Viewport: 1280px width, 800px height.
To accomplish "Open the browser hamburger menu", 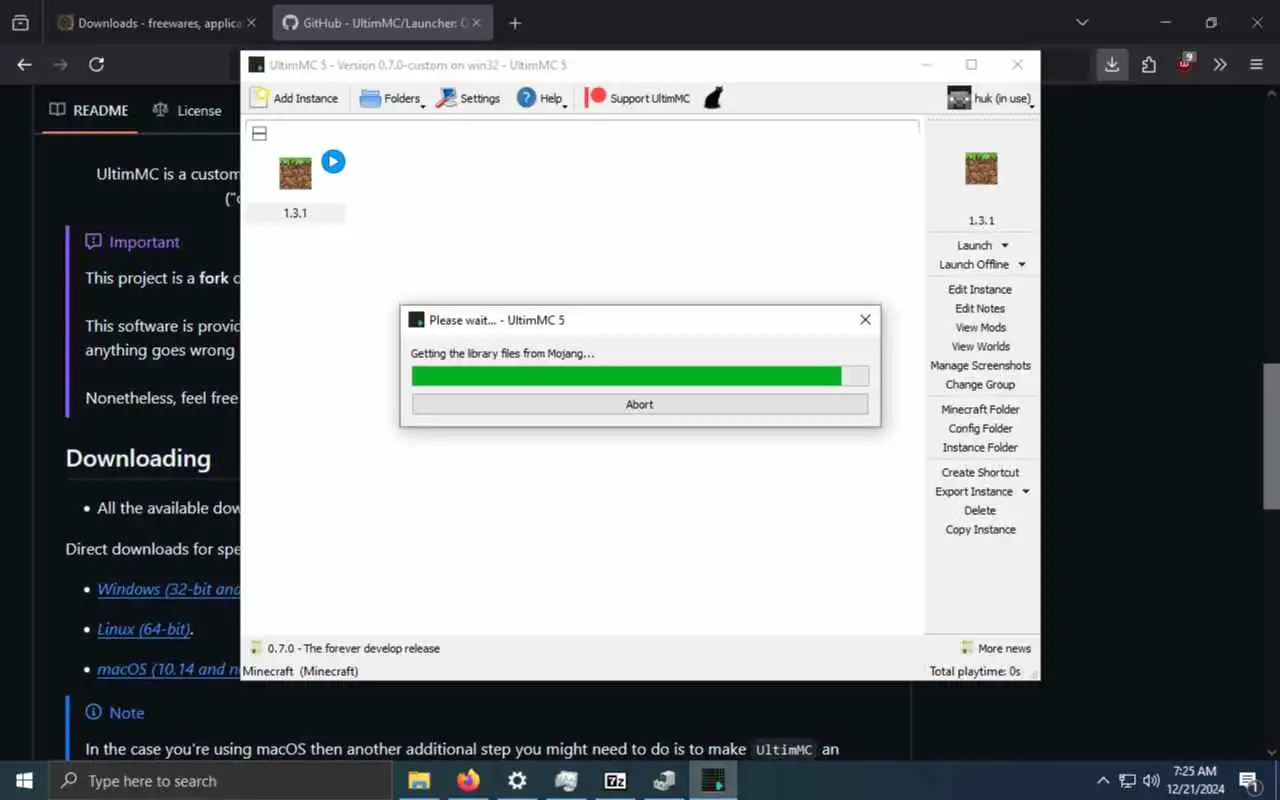I will tap(1257, 64).
